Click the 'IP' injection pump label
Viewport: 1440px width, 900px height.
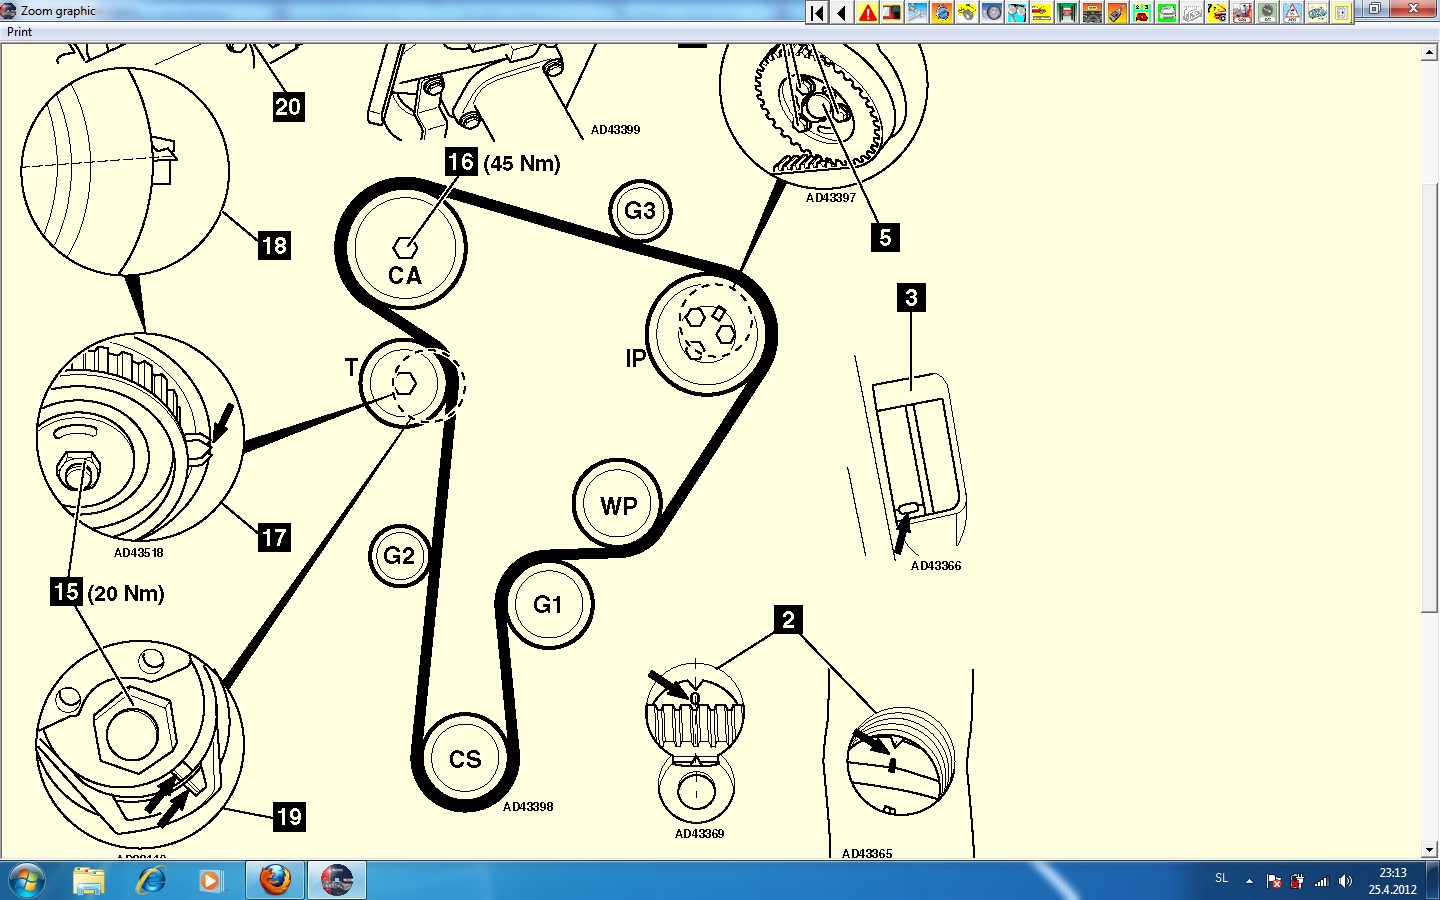635,358
